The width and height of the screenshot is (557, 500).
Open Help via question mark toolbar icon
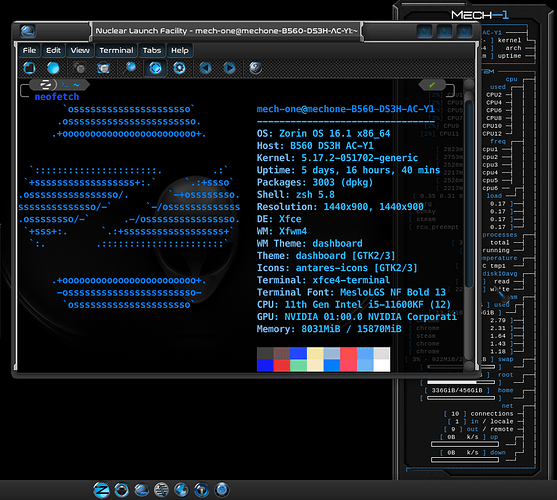coord(255,67)
